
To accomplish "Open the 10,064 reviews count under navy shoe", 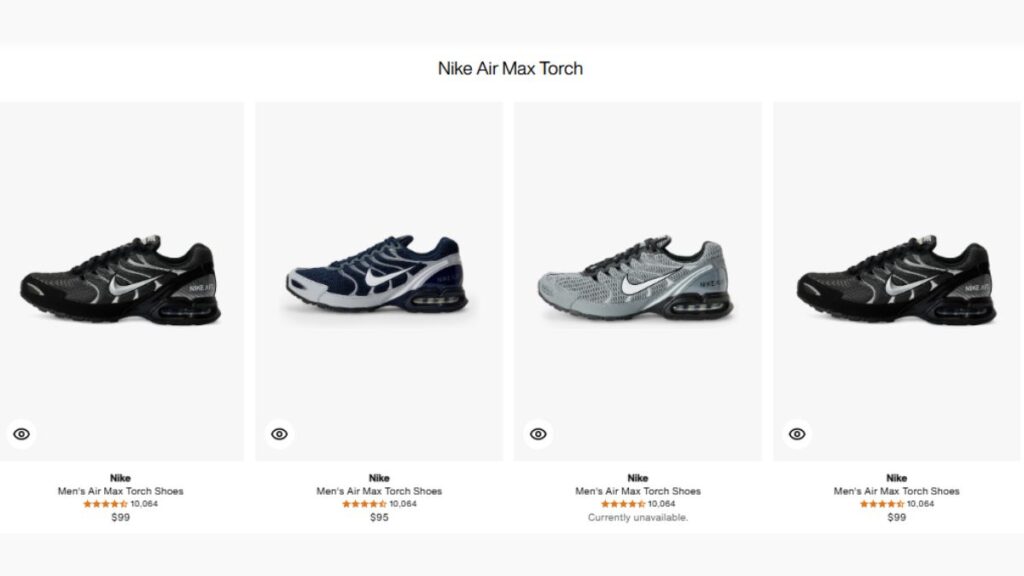I will 403,504.
